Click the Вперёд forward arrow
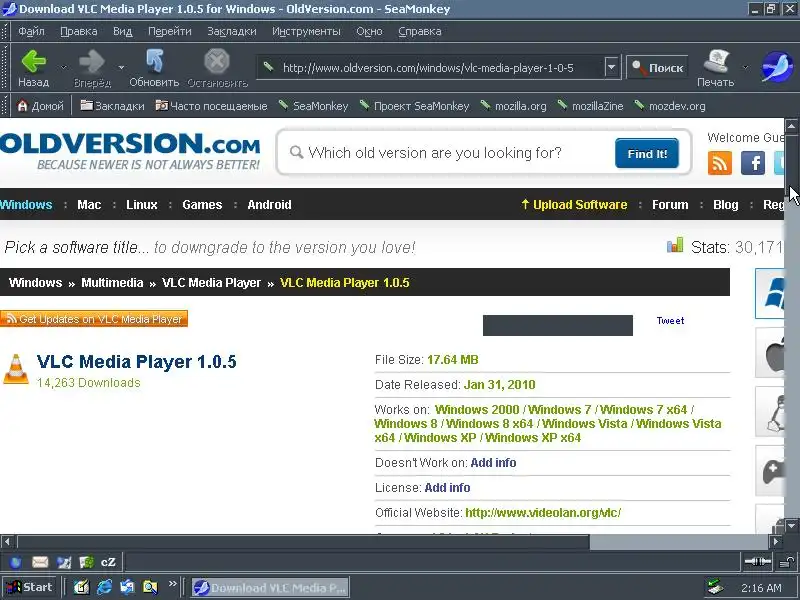The image size is (800, 600). point(92,68)
